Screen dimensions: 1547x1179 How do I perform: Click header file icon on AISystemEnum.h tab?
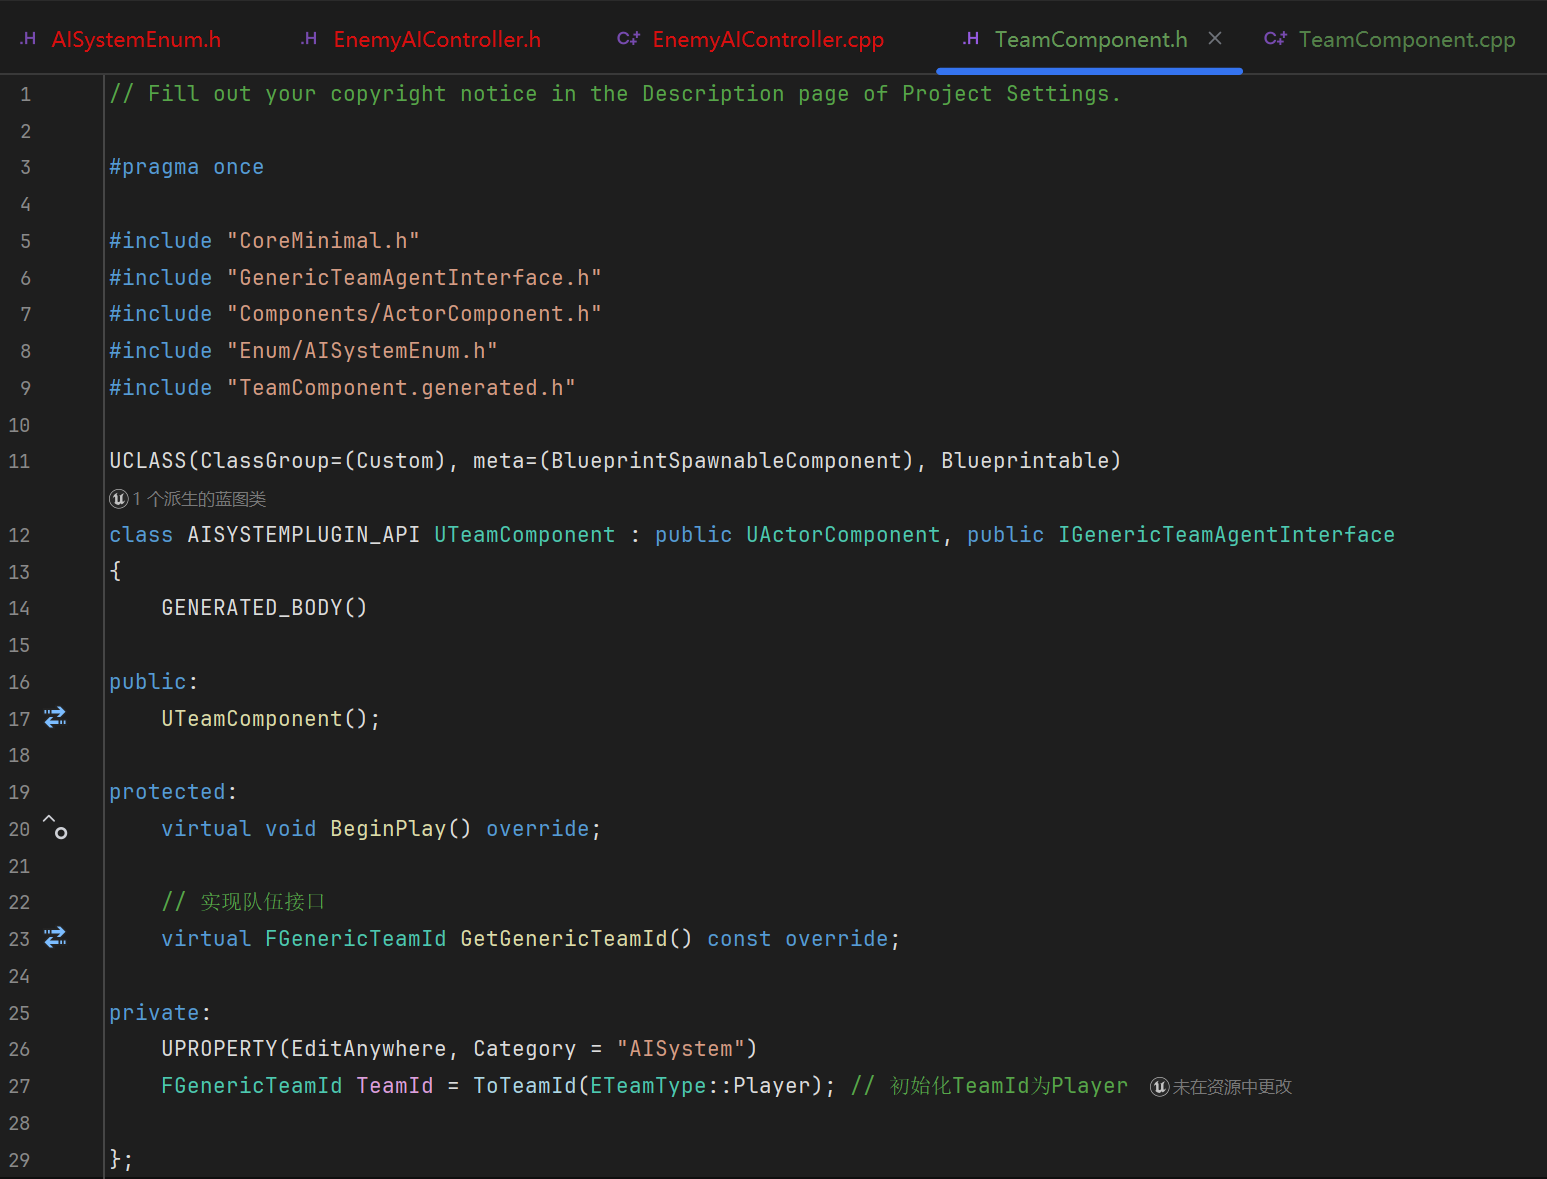[28, 39]
